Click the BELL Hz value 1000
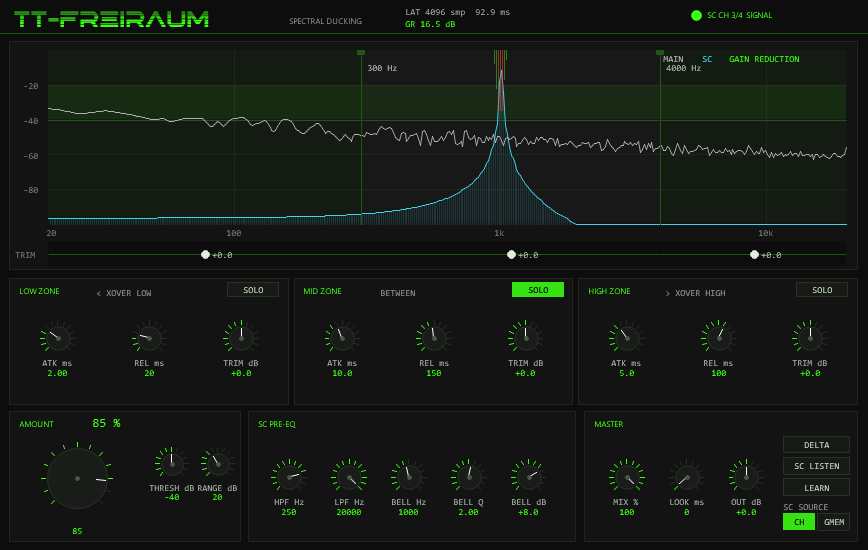The width and height of the screenshot is (868, 550). 409,512
